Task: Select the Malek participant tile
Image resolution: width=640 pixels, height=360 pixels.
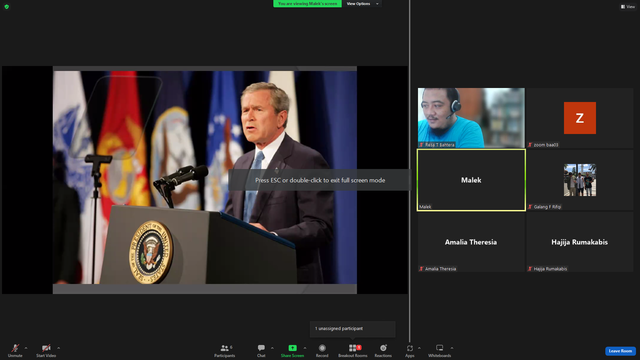Action: 471,180
